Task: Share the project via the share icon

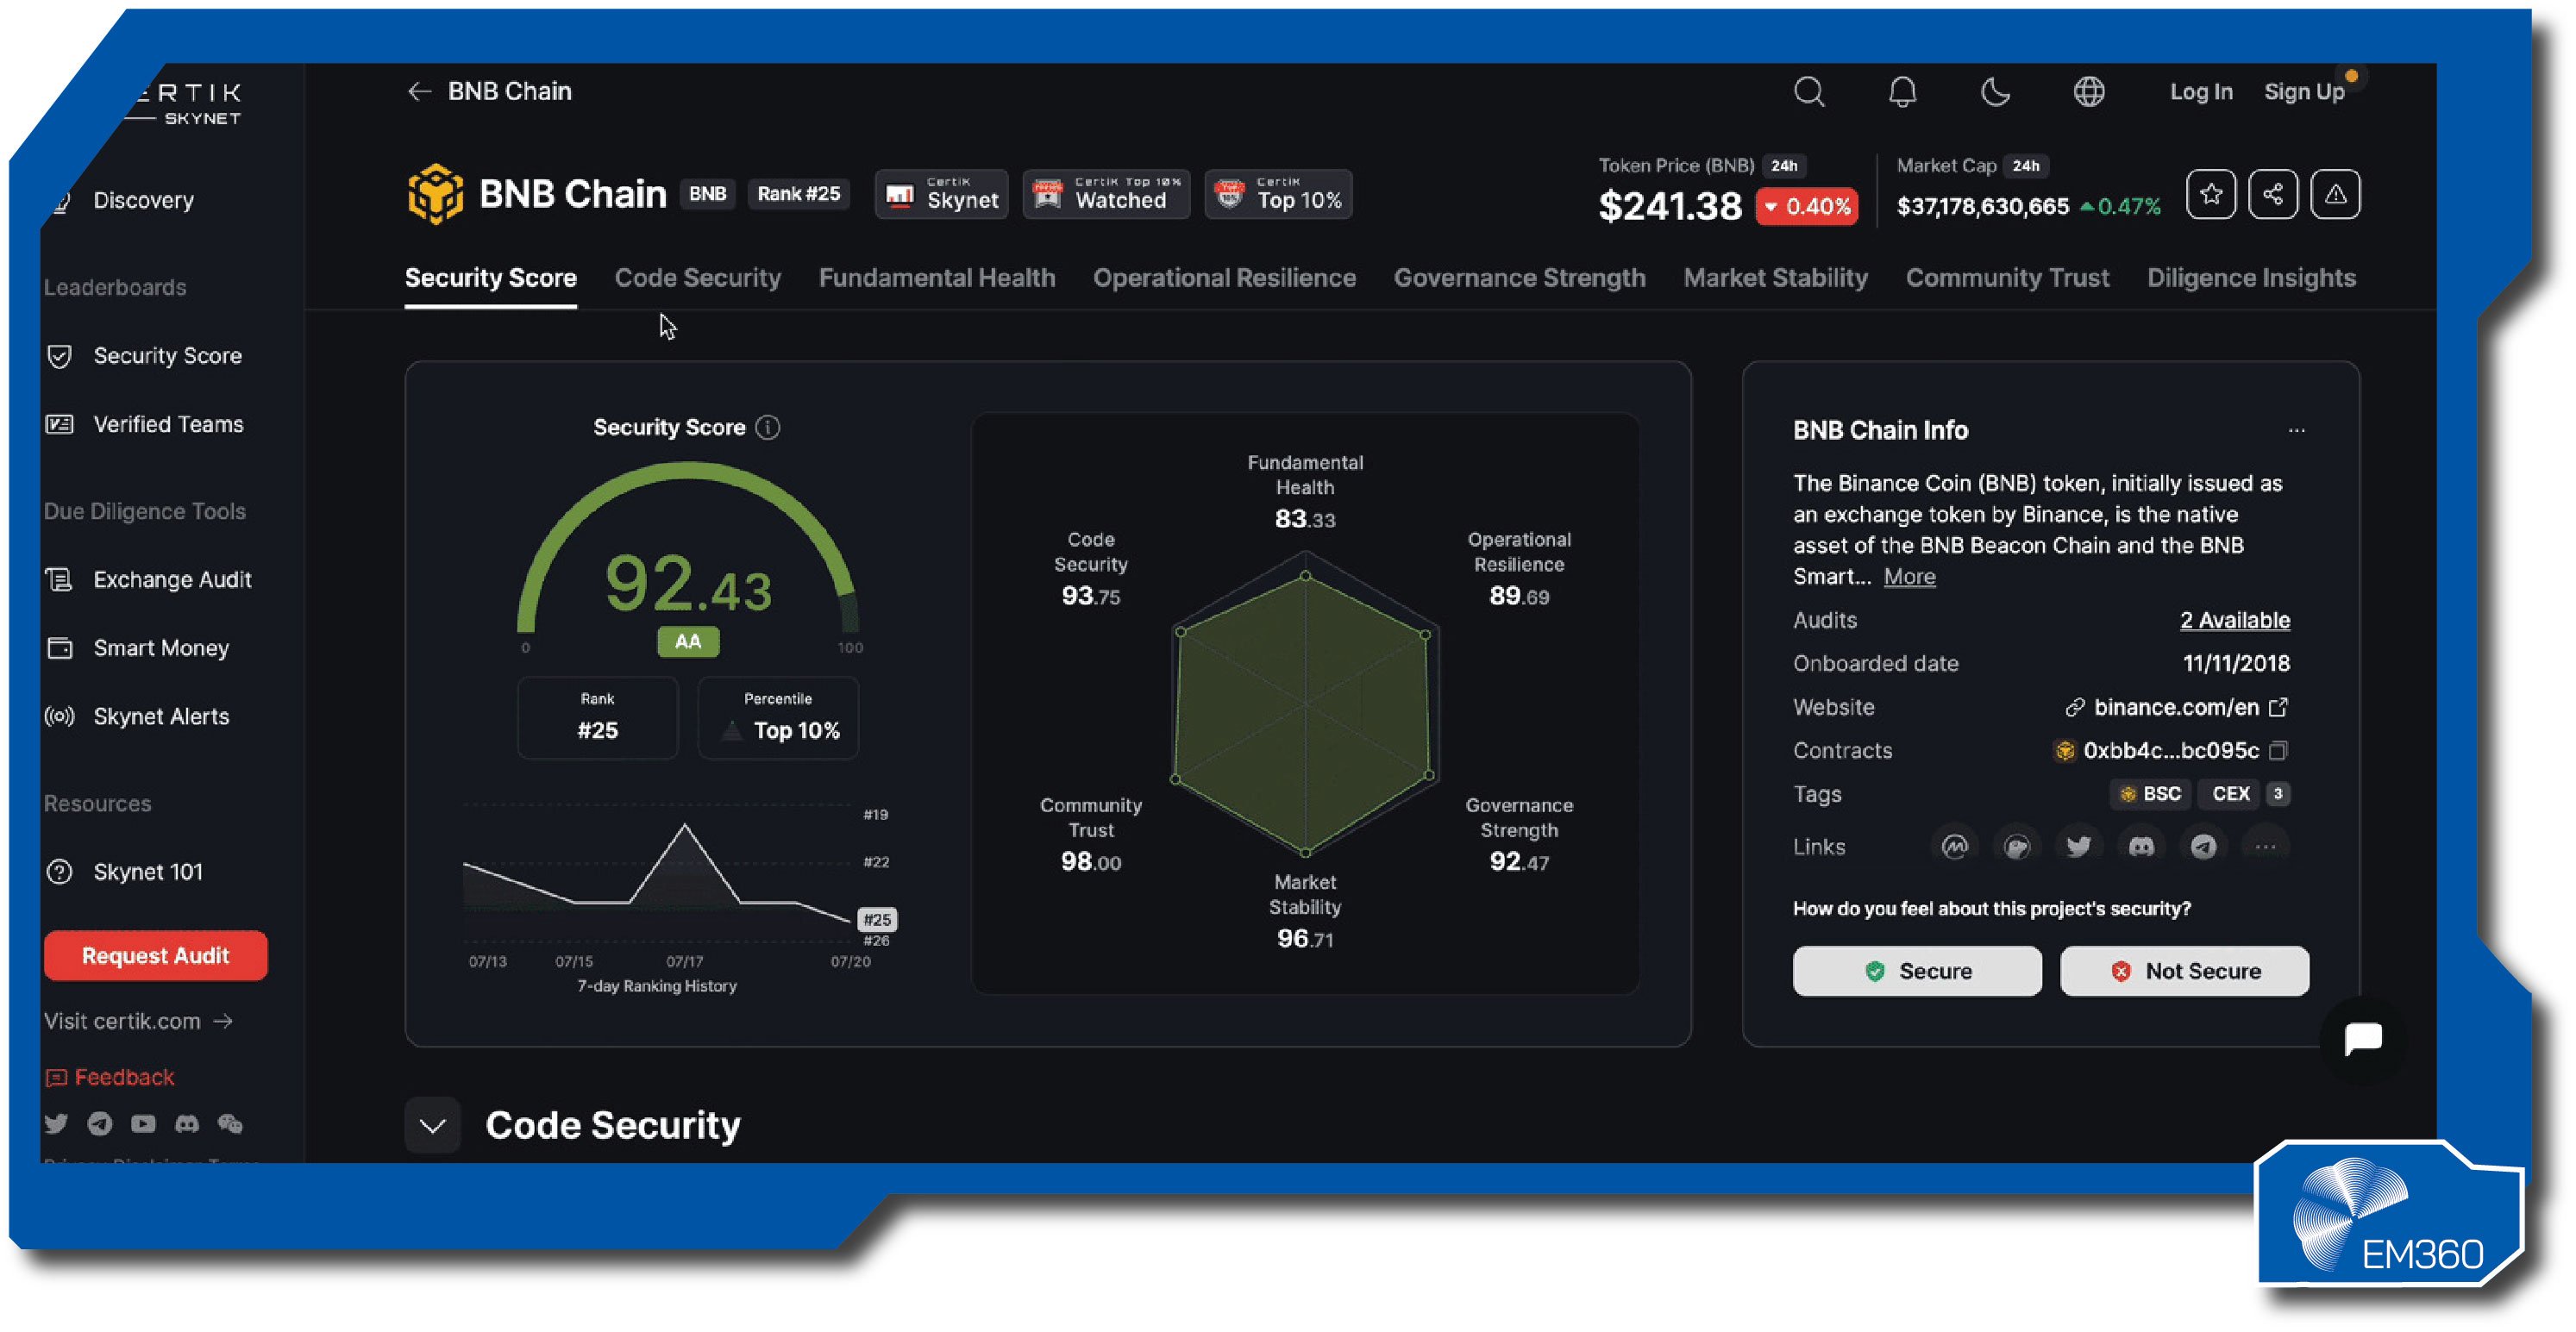Action: (x=2274, y=194)
